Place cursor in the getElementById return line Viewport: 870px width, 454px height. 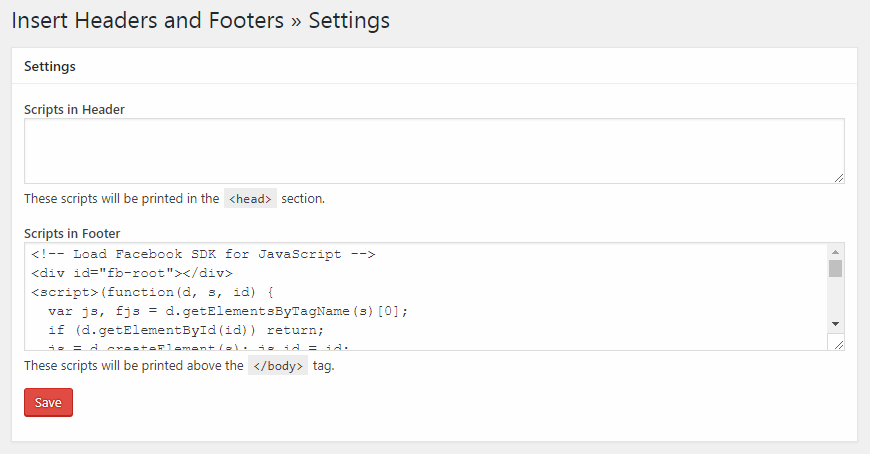coord(186,330)
